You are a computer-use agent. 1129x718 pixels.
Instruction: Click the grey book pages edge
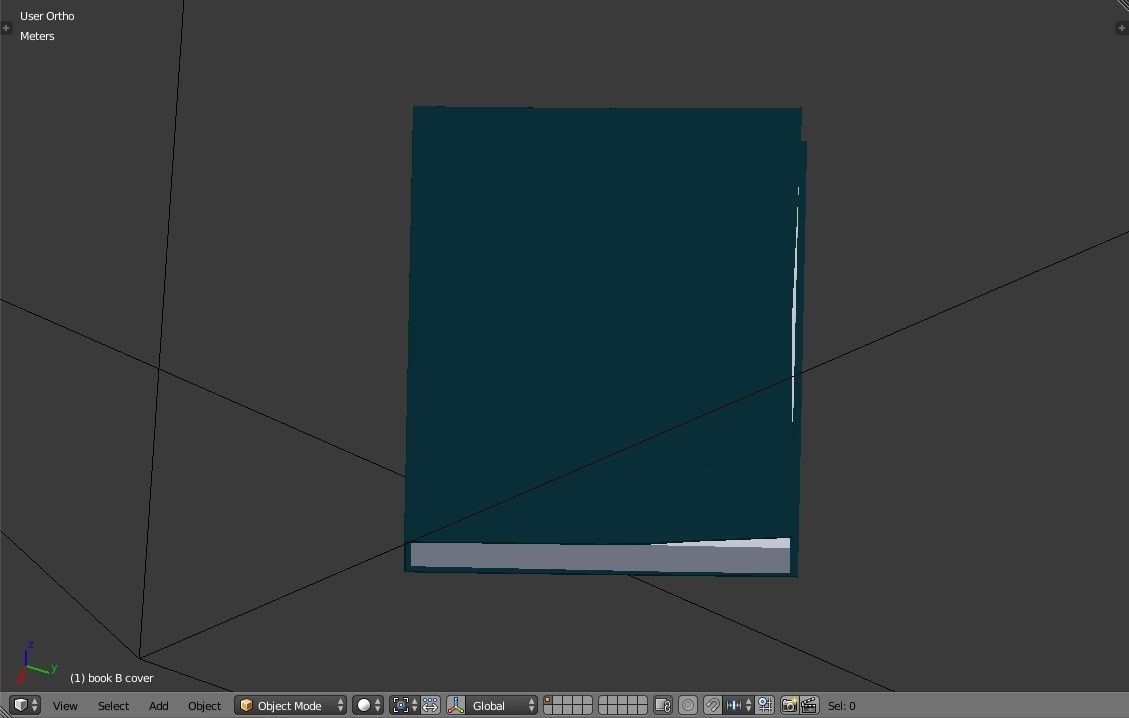pos(600,557)
